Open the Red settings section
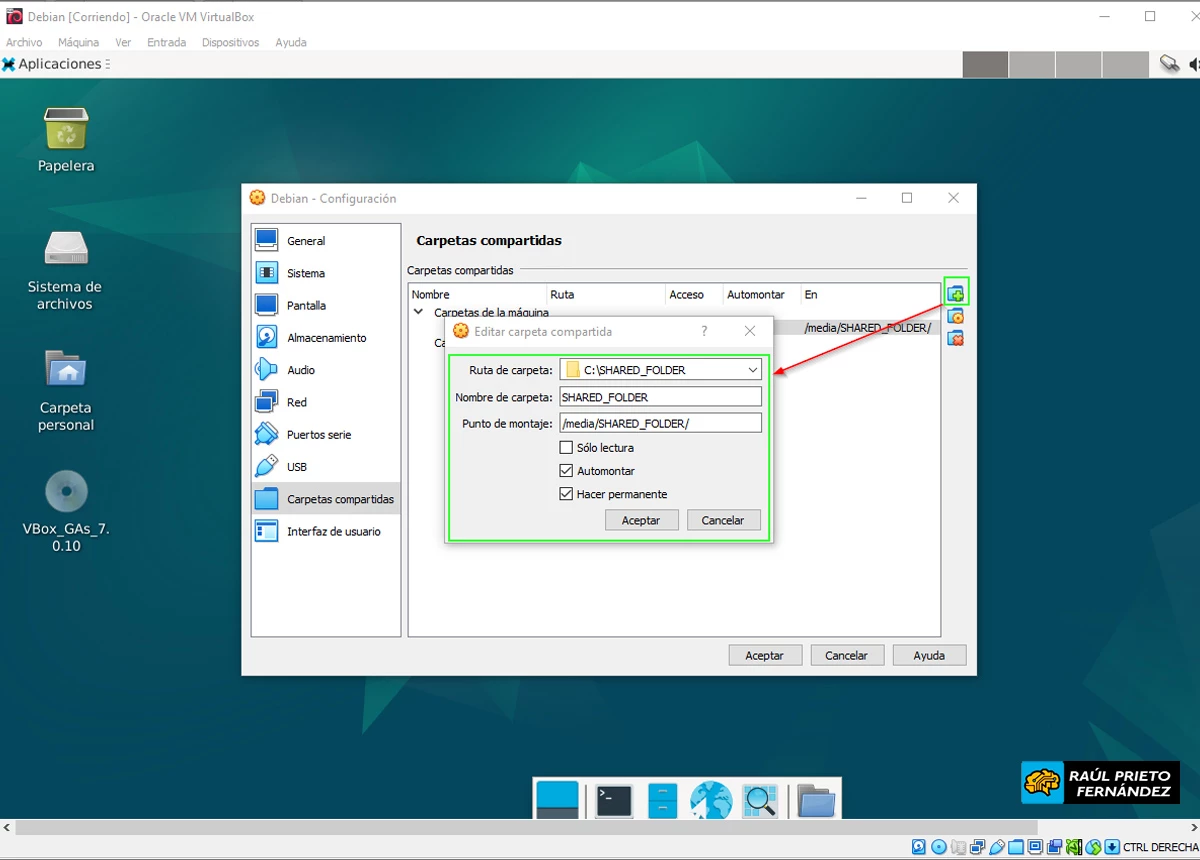 (x=294, y=402)
